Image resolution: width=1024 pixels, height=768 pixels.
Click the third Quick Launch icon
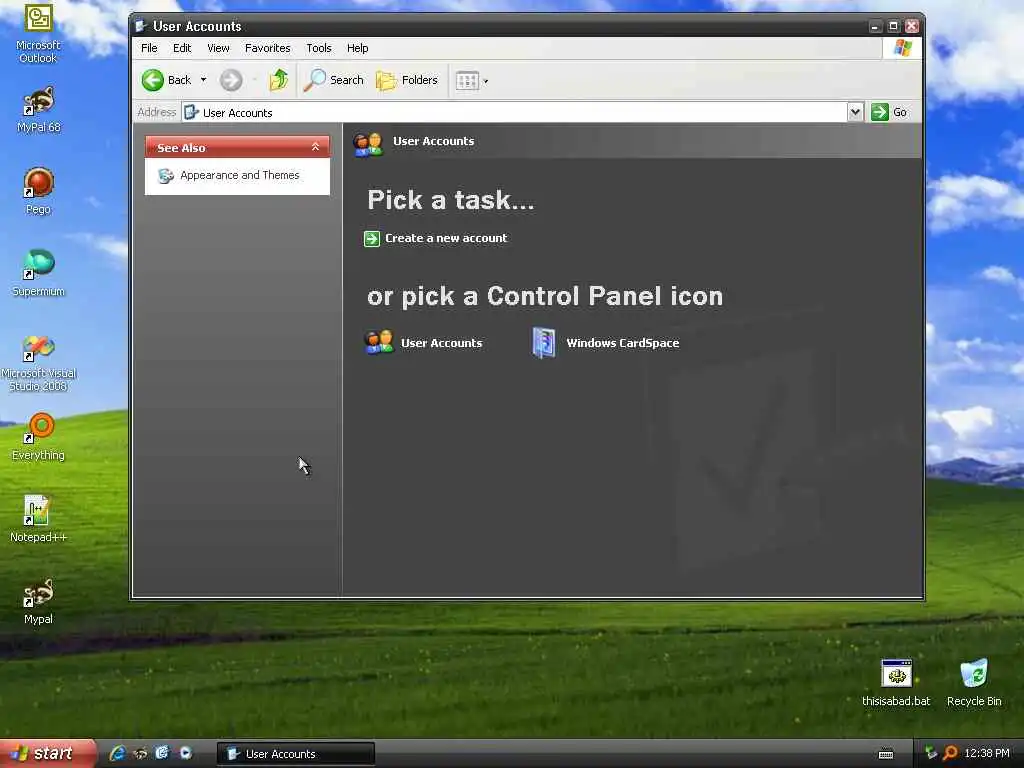click(163, 753)
